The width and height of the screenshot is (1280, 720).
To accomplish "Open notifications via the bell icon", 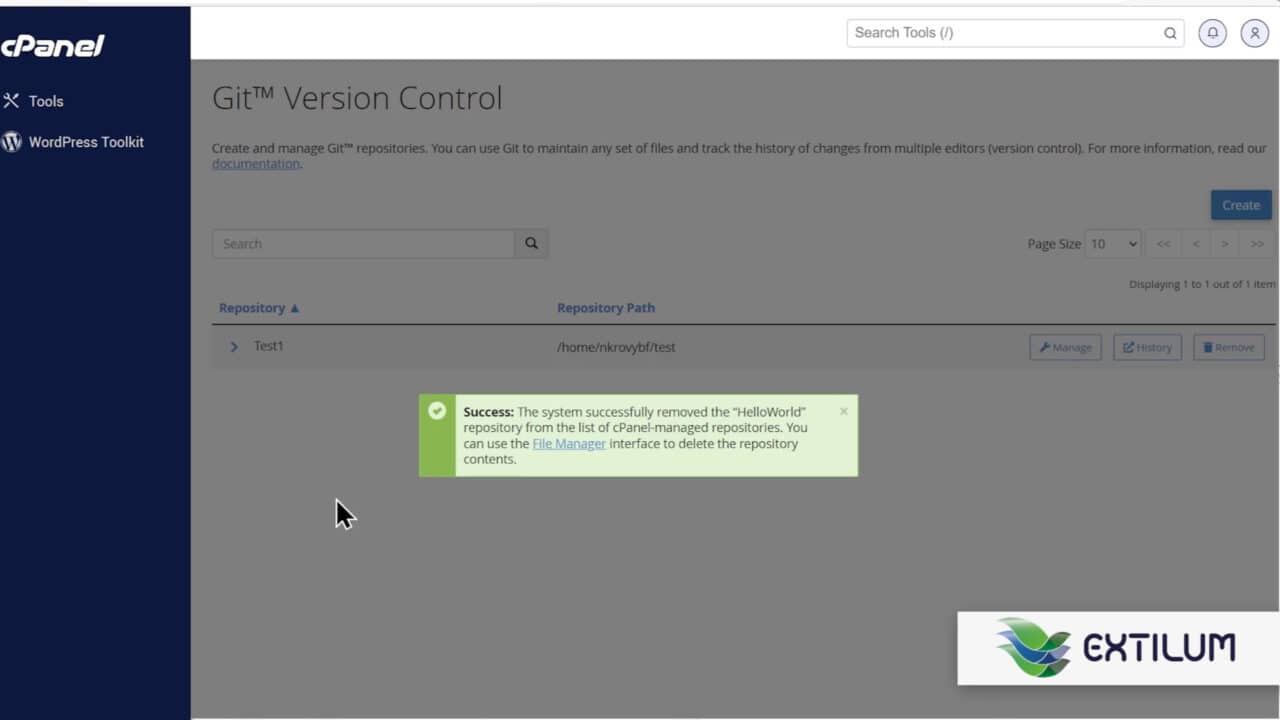I will point(1212,33).
